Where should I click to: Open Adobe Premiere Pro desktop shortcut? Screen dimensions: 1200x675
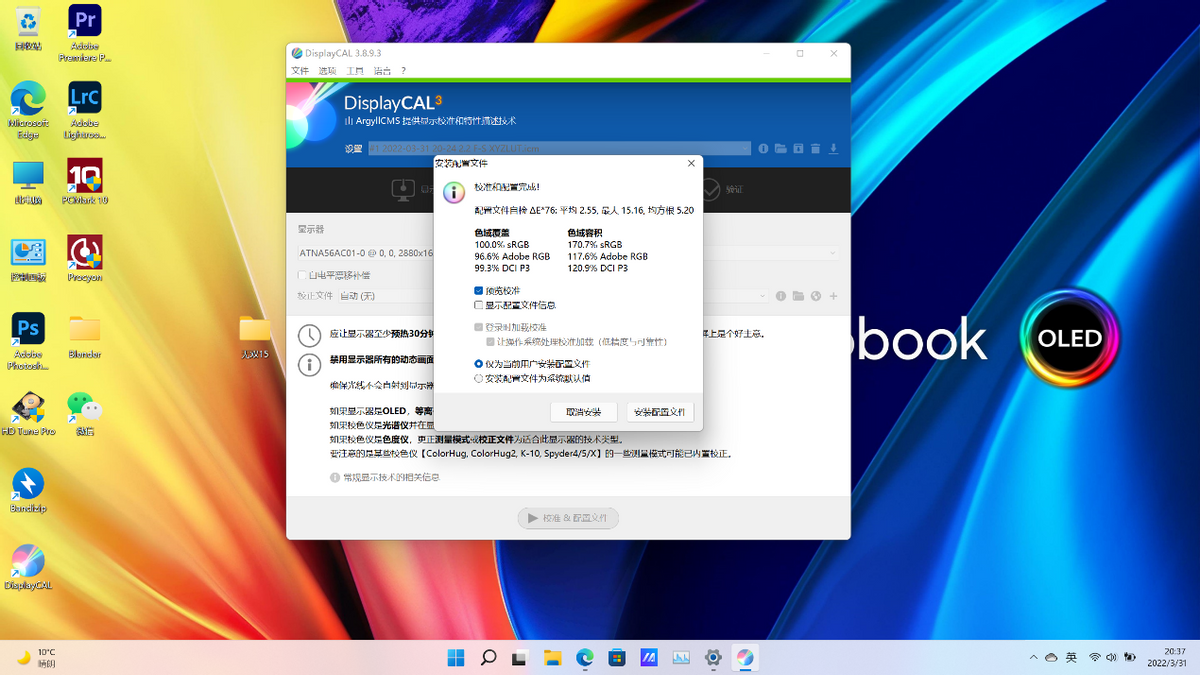point(85,32)
